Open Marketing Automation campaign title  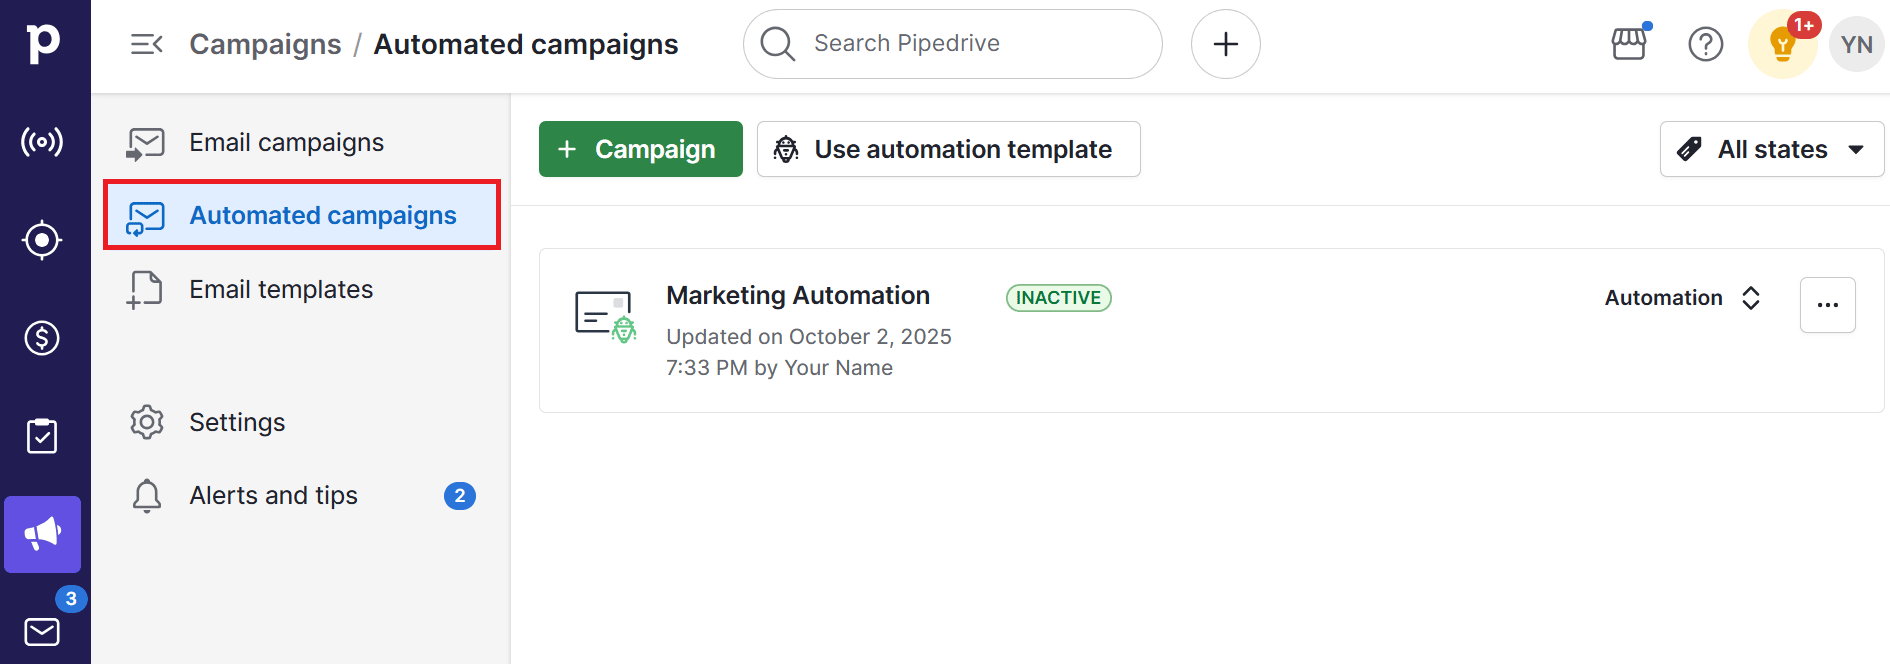[x=798, y=296]
